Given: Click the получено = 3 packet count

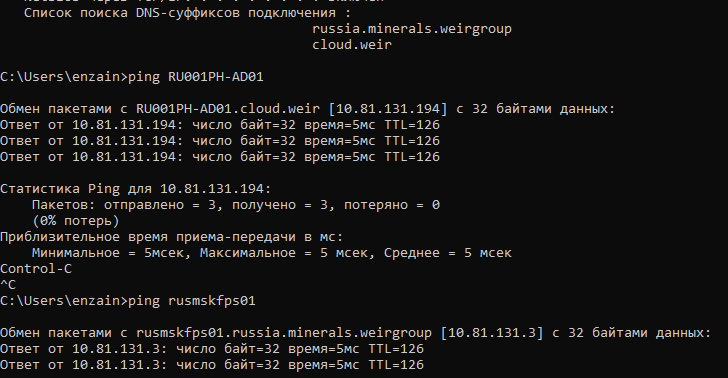Looking at the screenshot, I should click(x=280, y=205).
